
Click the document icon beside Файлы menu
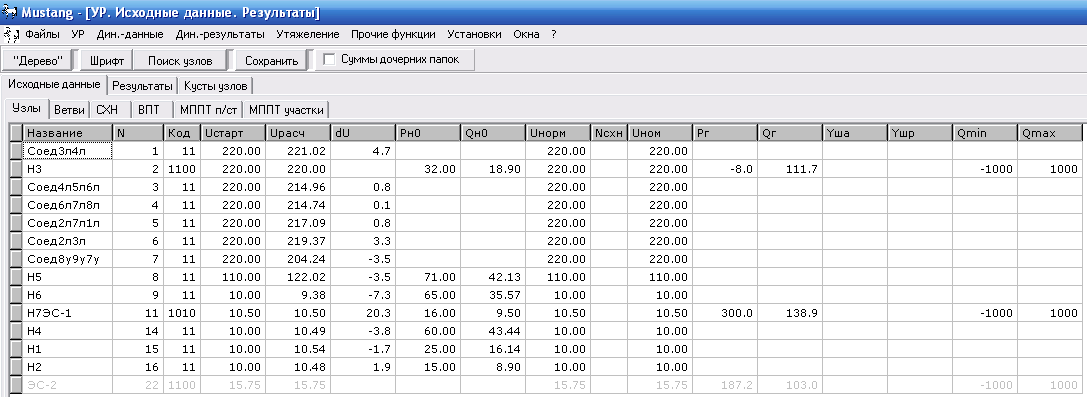tap(11, 35)
